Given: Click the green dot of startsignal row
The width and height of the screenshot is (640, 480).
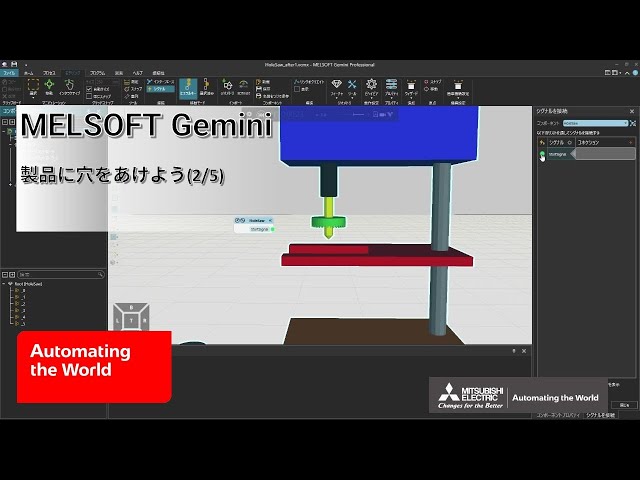Looking at the screenshot, I should [x=542, y=154].
